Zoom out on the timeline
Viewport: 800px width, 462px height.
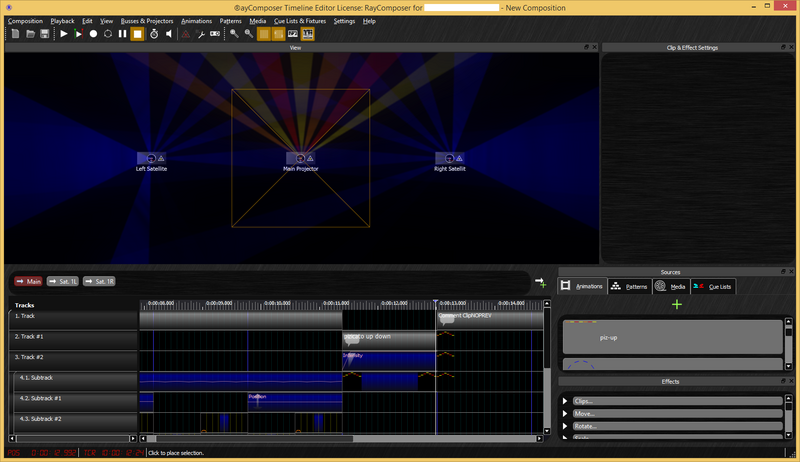[x=249, y=34]
